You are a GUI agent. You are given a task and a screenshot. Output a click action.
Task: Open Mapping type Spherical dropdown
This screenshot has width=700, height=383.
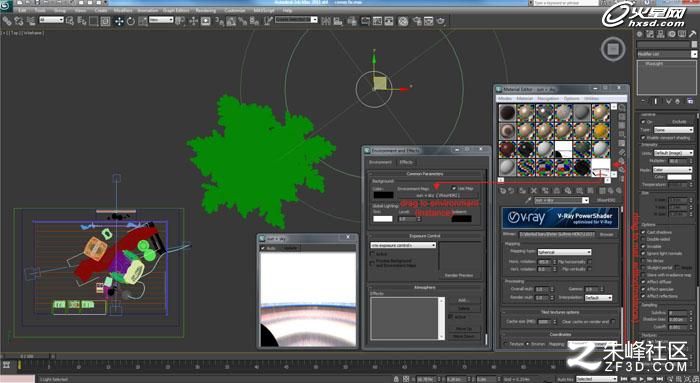coord(564,252)
